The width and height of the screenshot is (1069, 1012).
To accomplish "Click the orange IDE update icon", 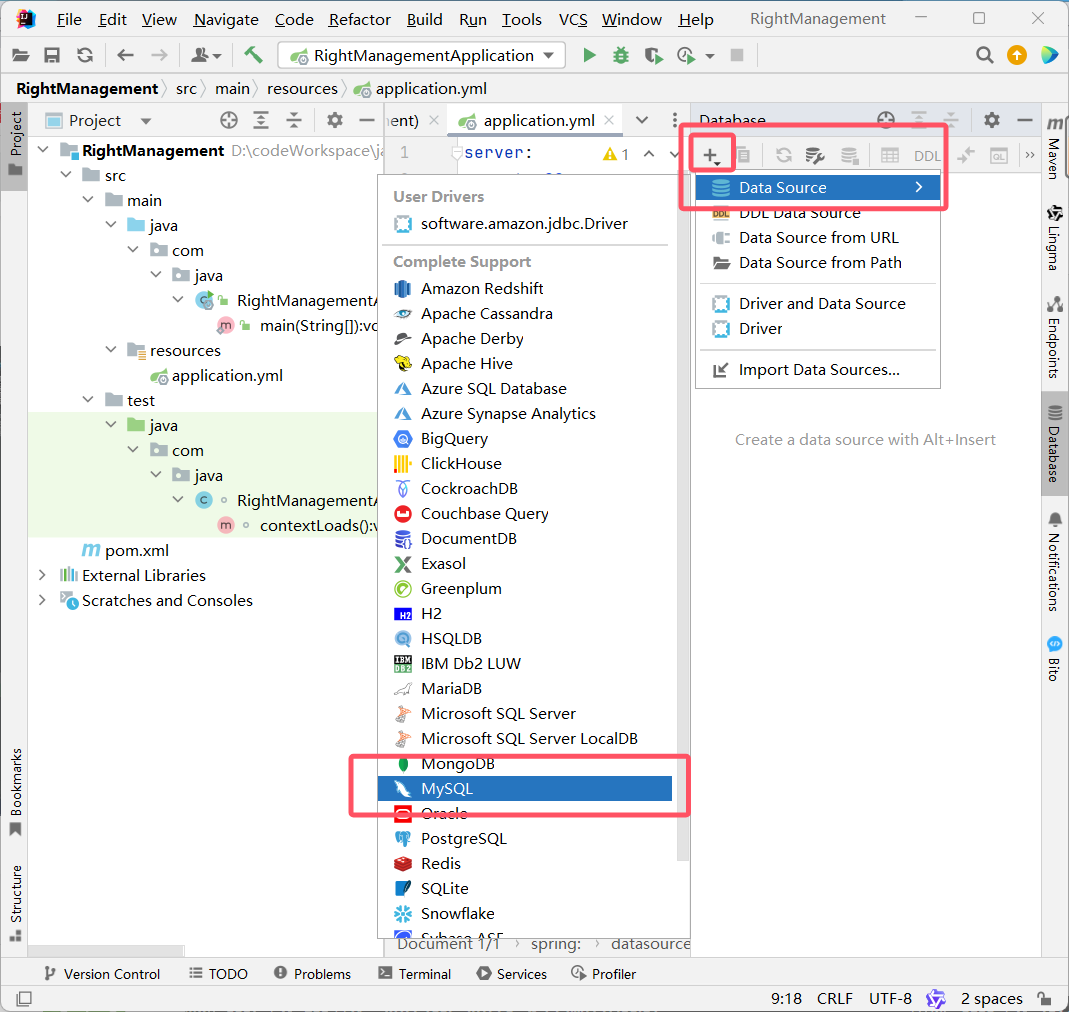I will (1017, 55).
